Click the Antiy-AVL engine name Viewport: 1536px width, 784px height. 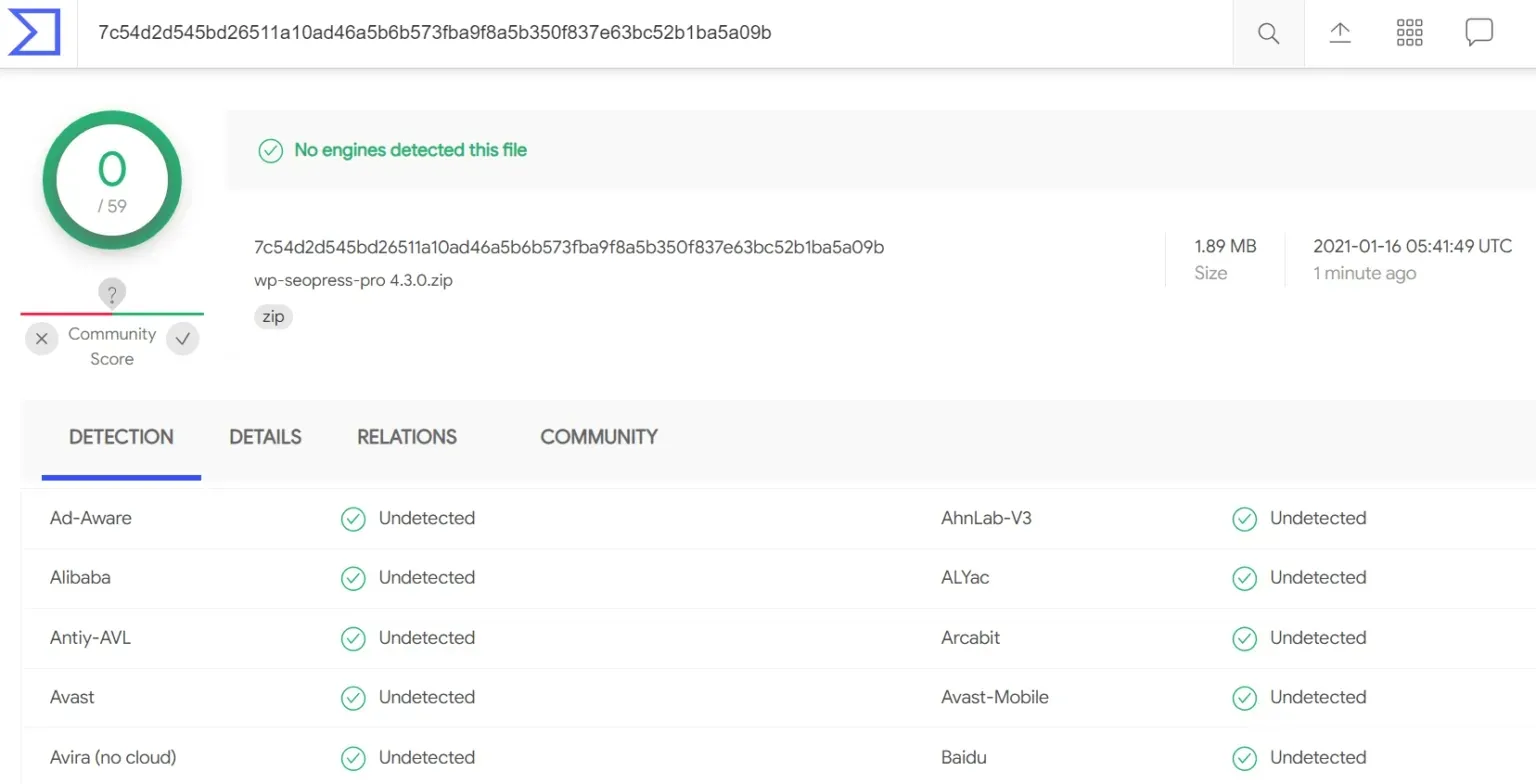90,637
